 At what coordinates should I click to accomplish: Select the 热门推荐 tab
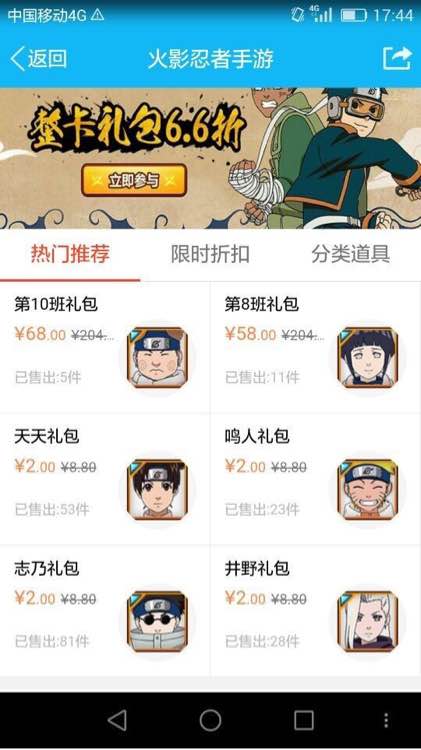click(x=70, y=254)
